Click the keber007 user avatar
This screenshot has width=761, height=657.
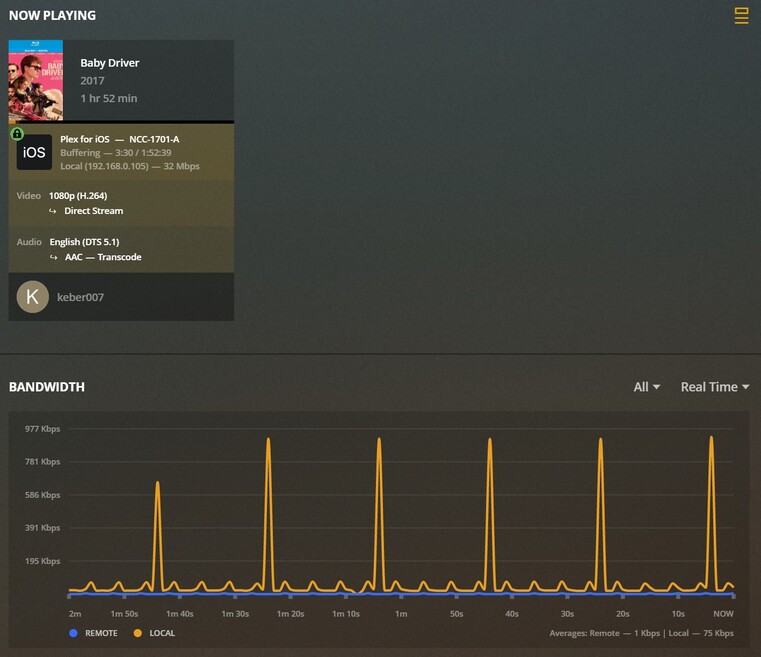click(33, 296)
